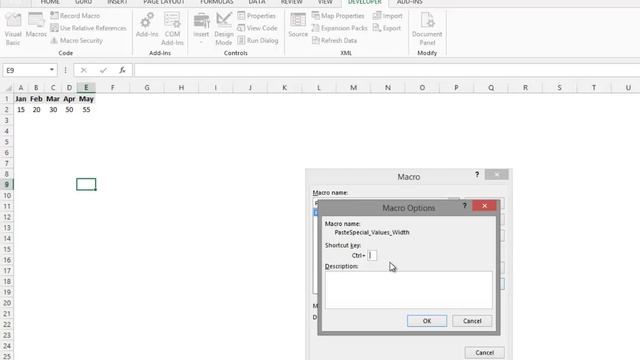Toggle Design Mode

coord(224,28)
